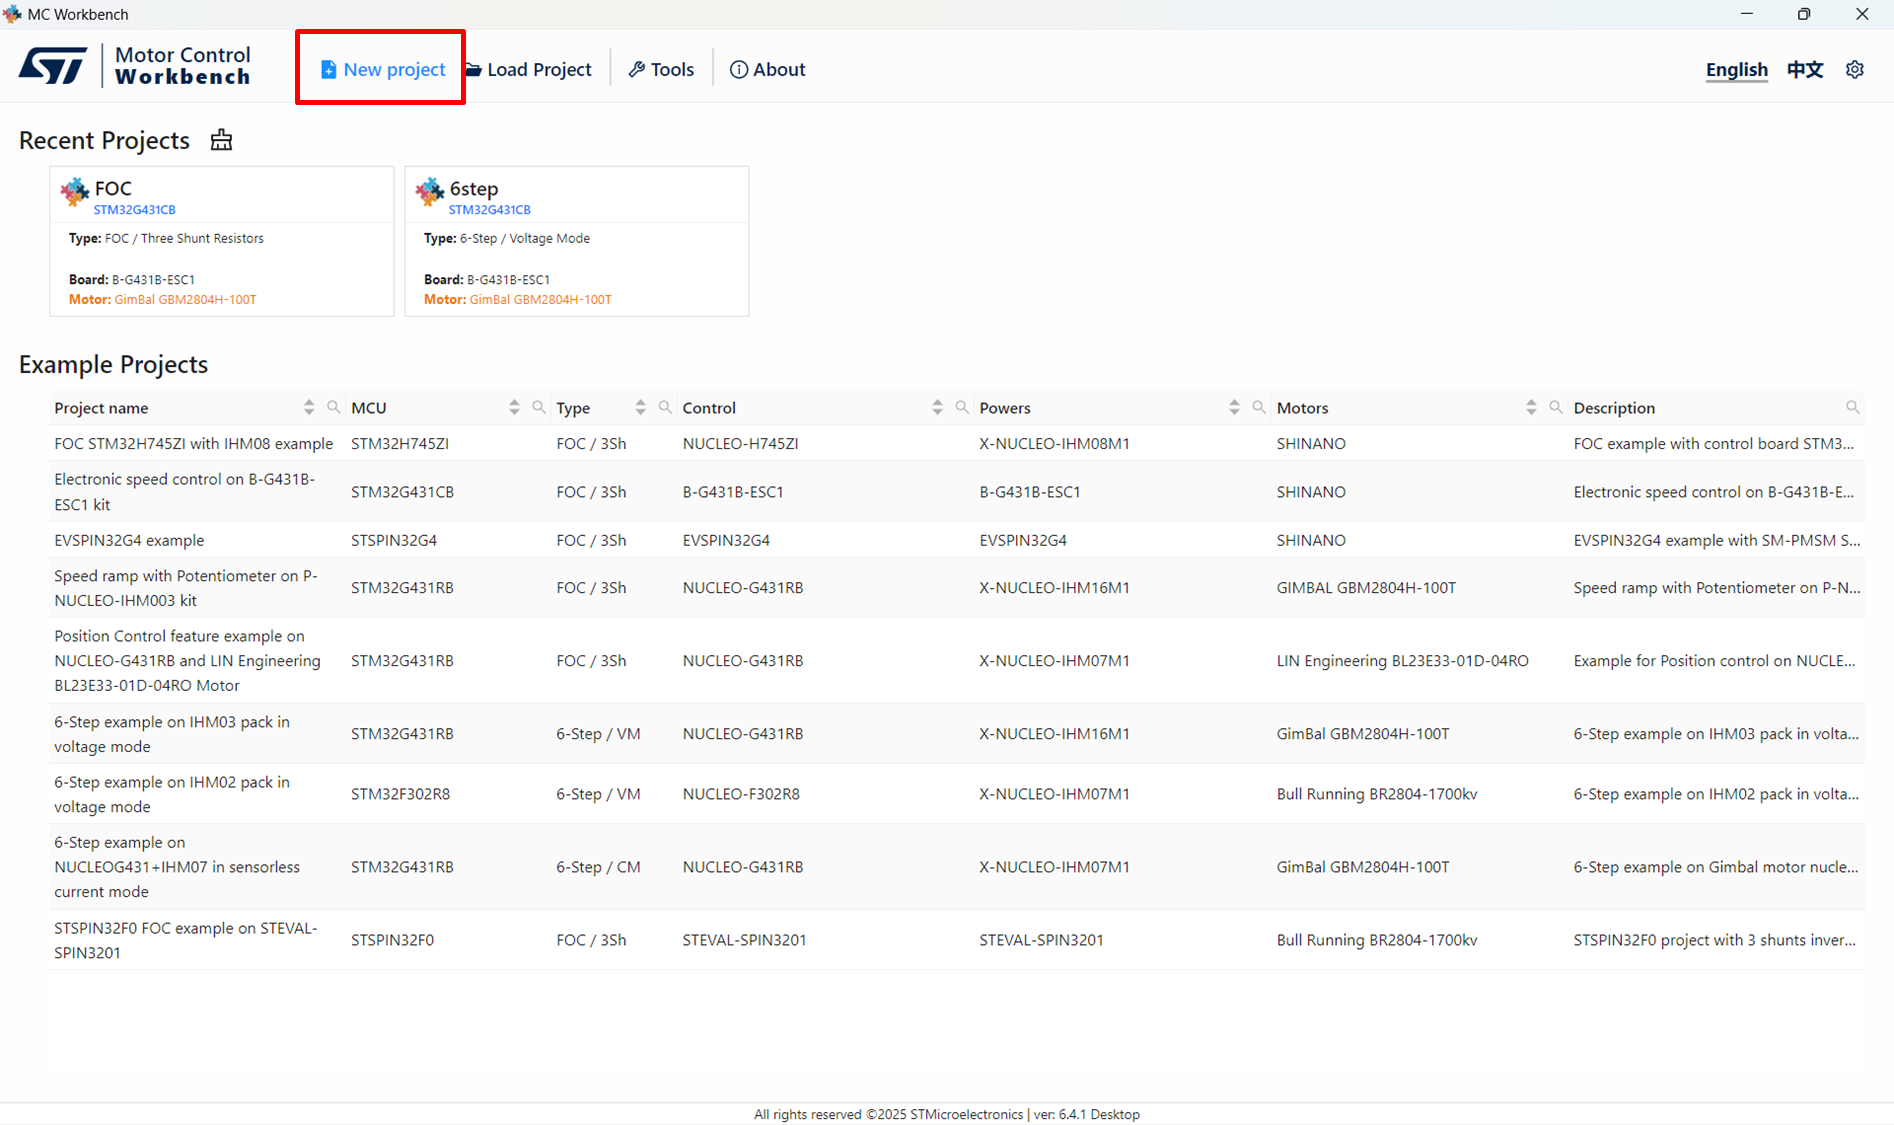Click the ST logo
The width and height of the screenshot is (1894, 1125).
53,66
